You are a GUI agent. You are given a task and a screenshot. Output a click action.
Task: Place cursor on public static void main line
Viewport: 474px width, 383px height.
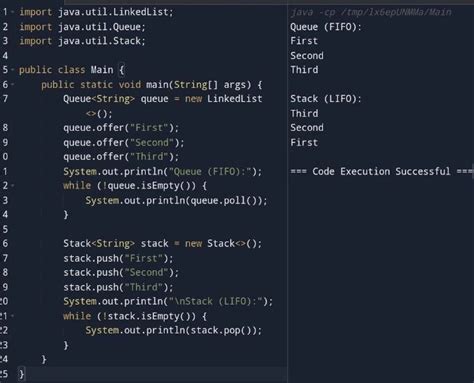152,85
